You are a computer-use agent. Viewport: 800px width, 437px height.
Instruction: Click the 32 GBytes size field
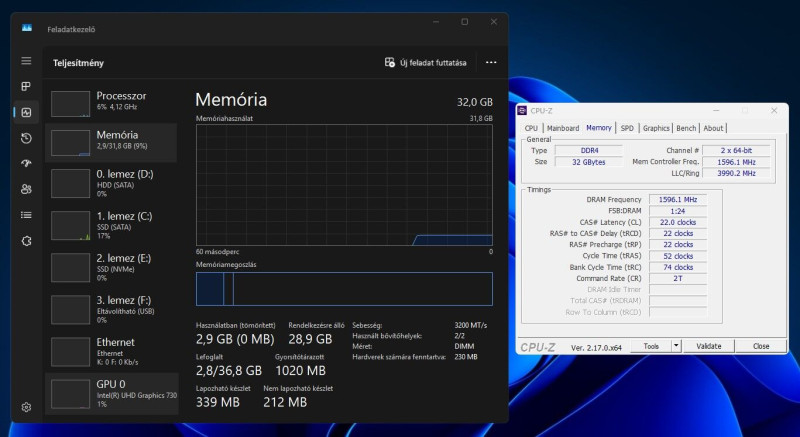point(589,162)
